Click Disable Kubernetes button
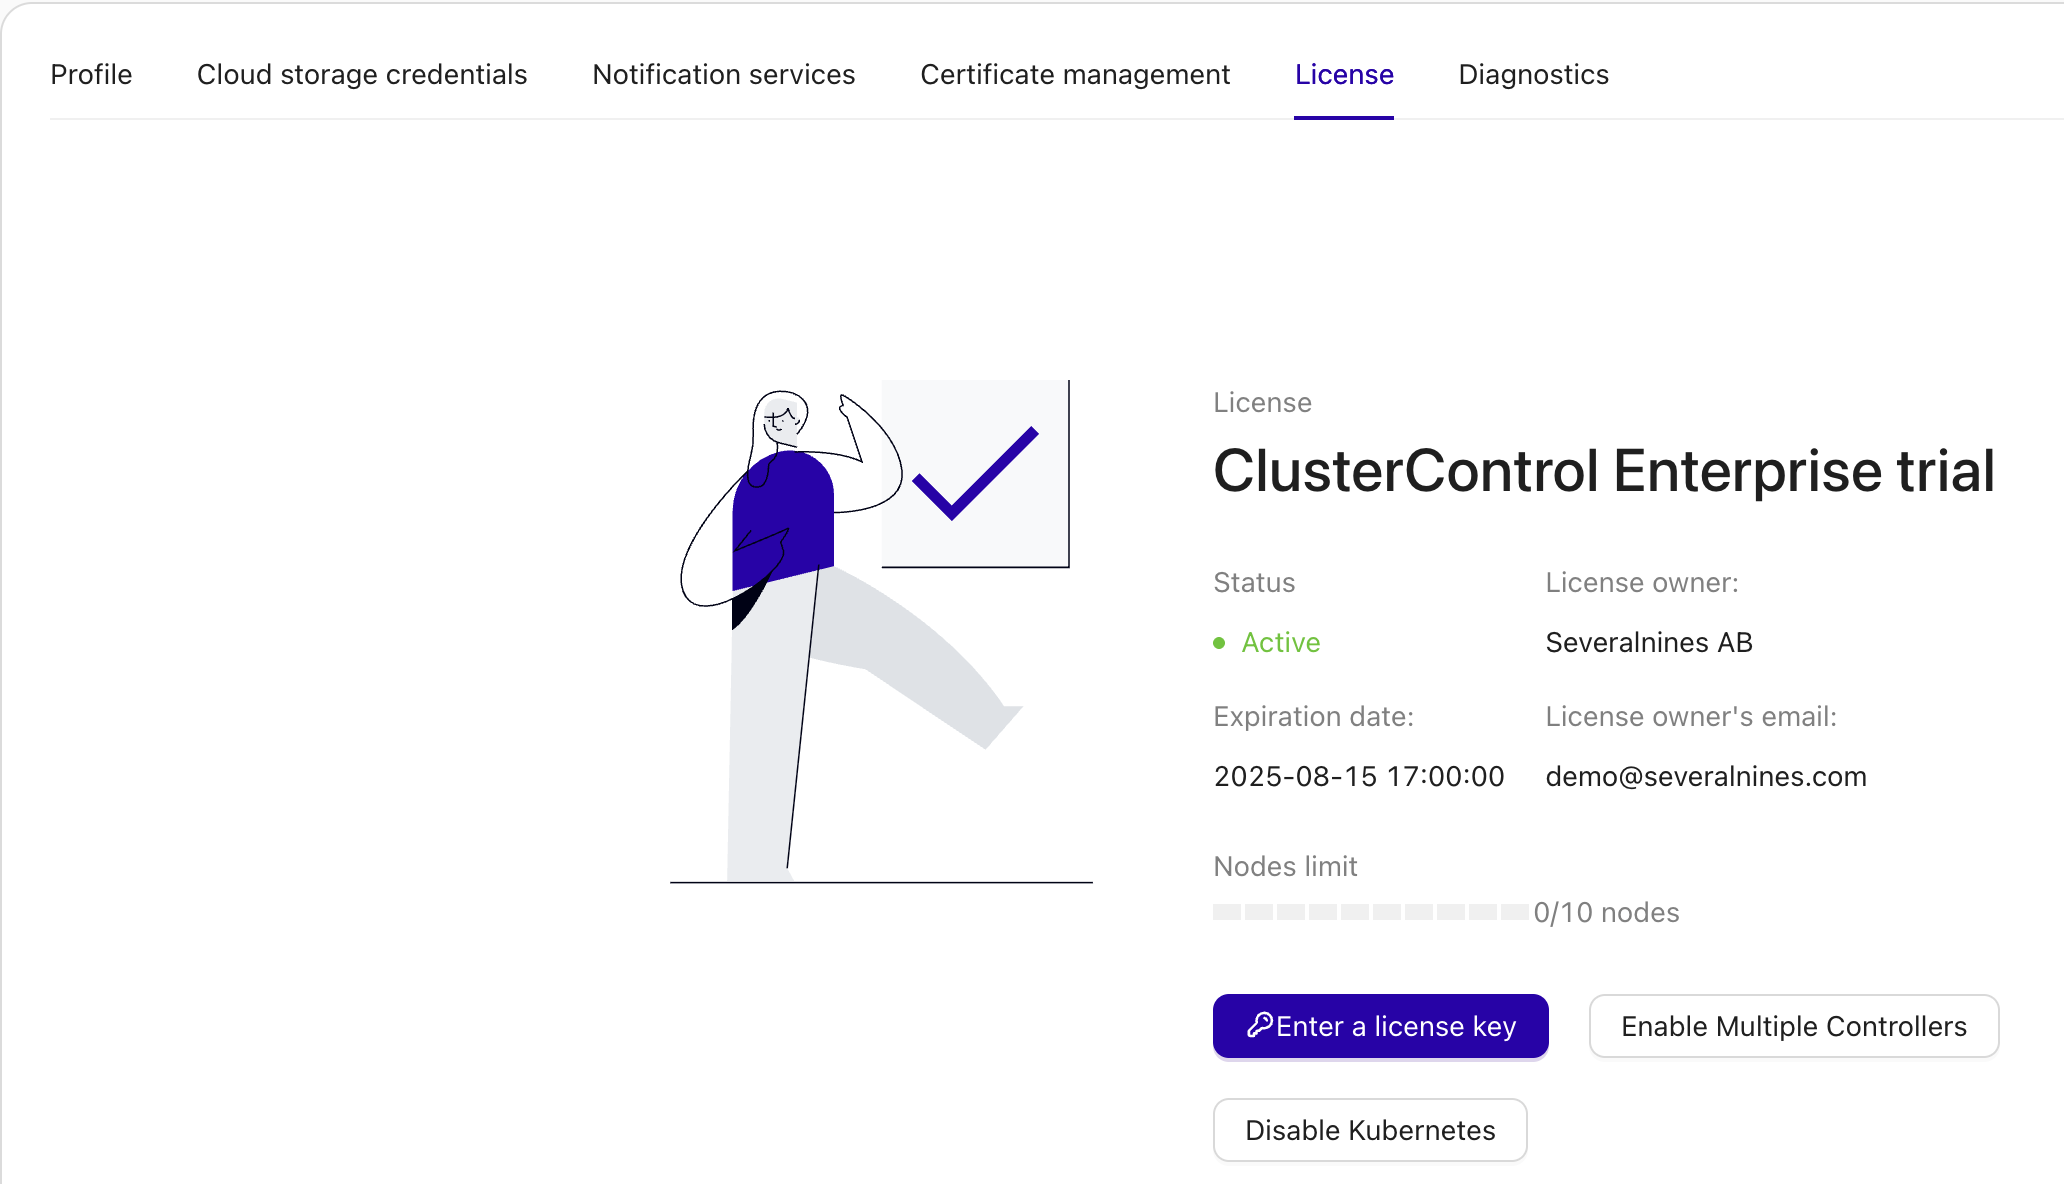This screenshot has height=1184, width=2064. [1370, 1130]
